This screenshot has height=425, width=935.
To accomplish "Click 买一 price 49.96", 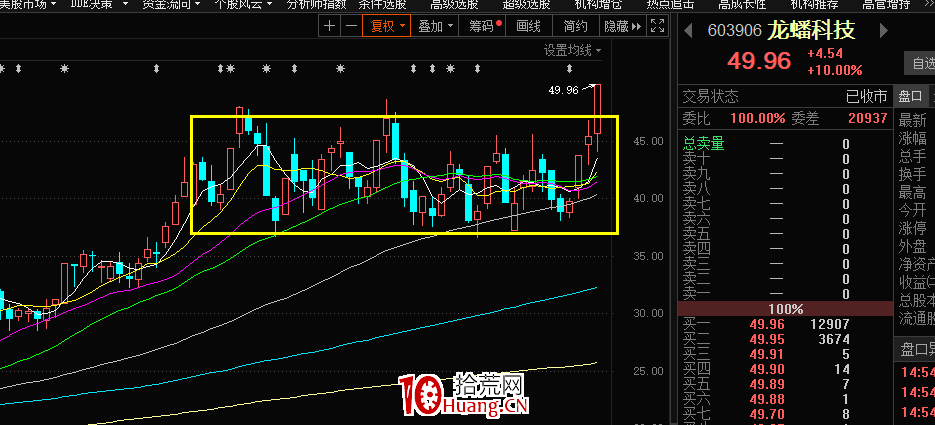I will (x=767, y=325).
